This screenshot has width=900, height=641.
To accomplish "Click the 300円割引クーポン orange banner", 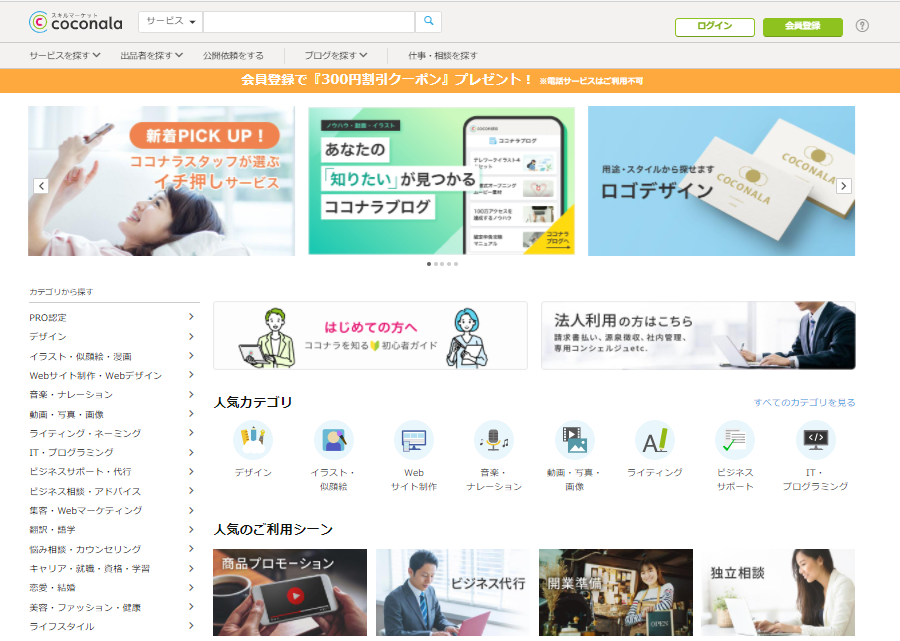I will coord(450,80).
